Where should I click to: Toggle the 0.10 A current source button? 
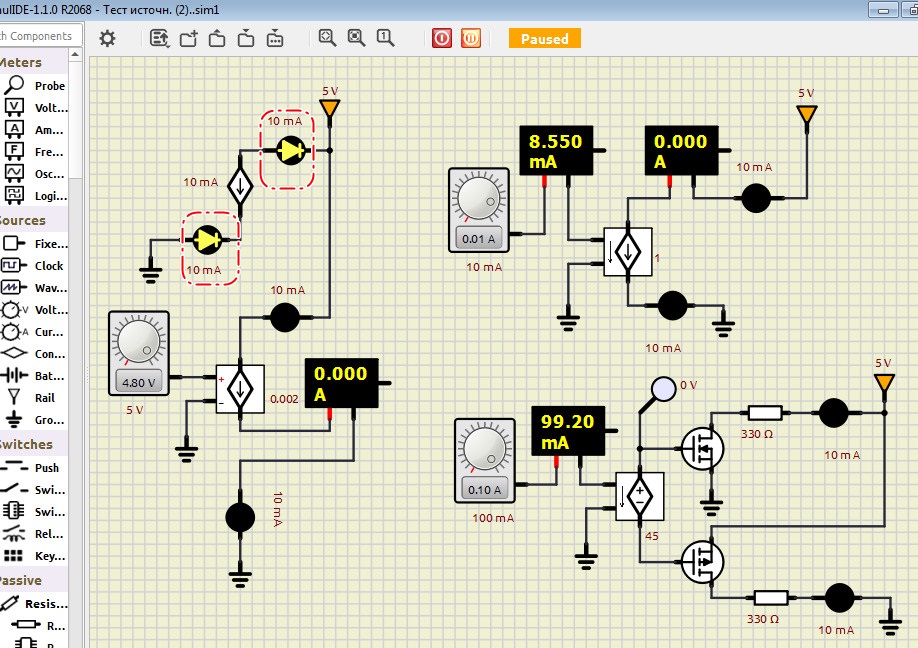tap(483, 490)
